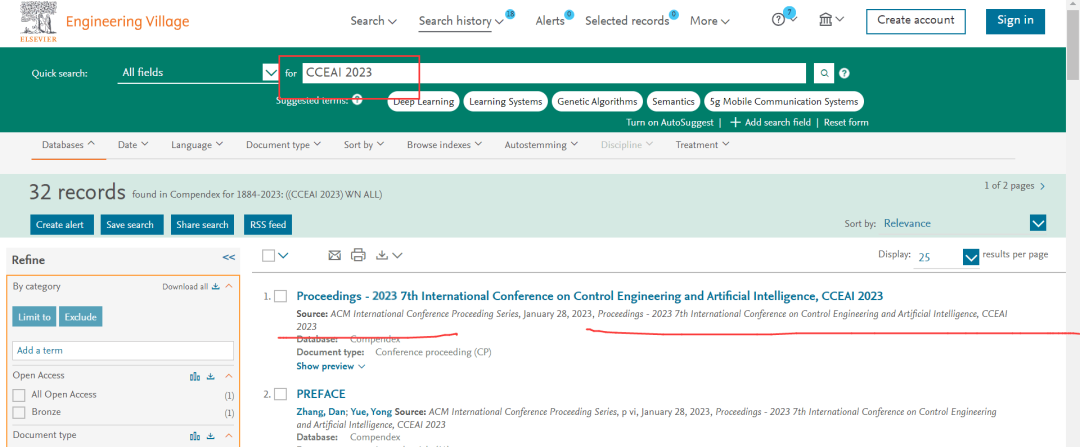Open the Sort by Relevance dropdown arrow
This screenshot has height=447, width=1080.
point(1038,223)
